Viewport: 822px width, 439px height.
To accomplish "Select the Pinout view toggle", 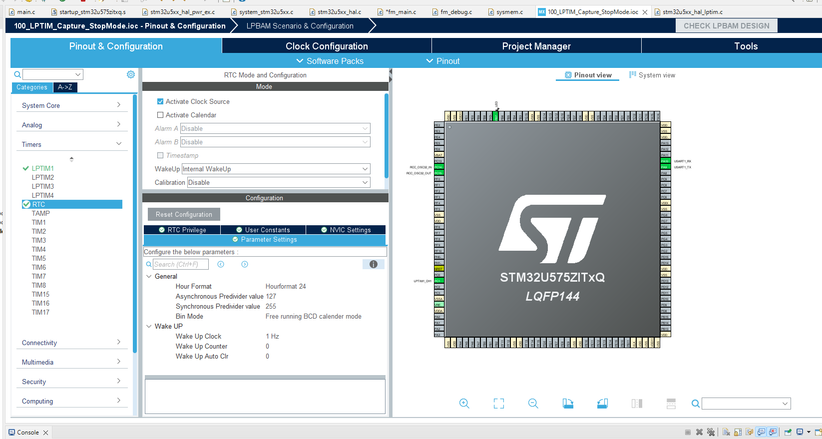I will point(588,75).
